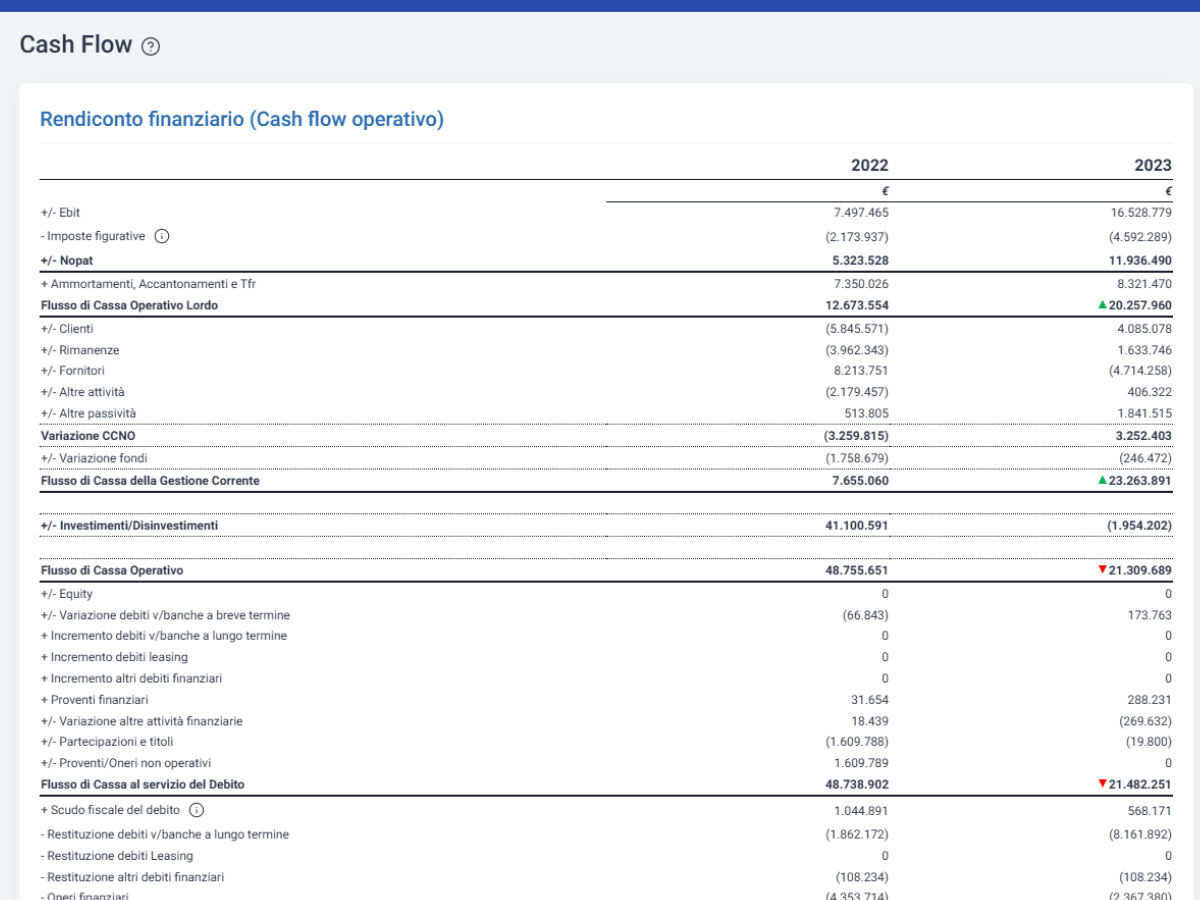Click the +/- Altre passività row label
Screen dimensions: 1200x900
pyautogui.click(x=88, y=413)
